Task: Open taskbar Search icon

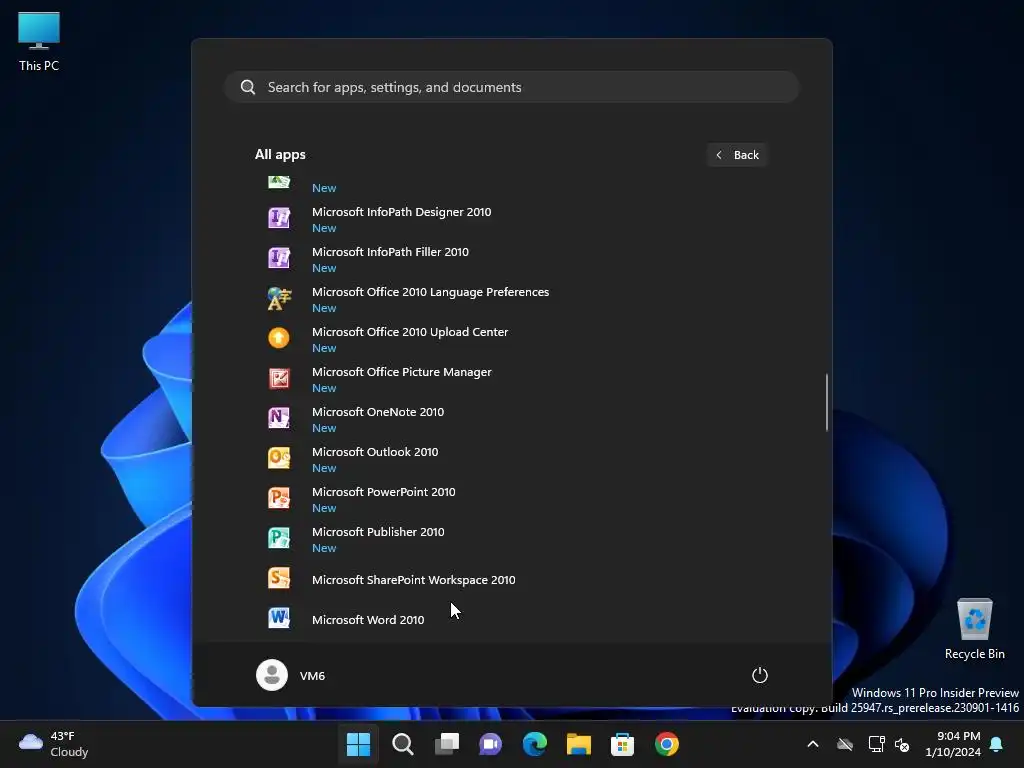Action: click(x=403, y=744)
